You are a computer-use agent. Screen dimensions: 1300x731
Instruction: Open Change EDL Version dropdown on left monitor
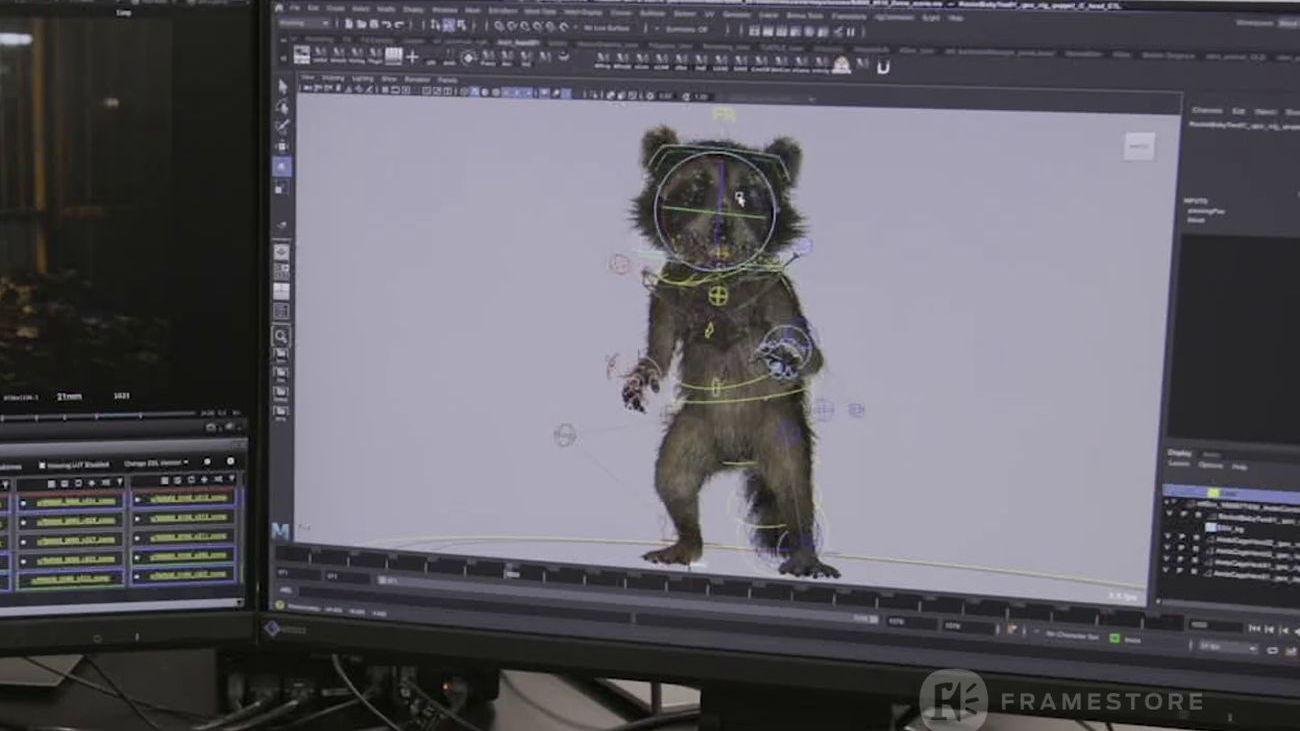pyautogui.click(x=157, y=463)
